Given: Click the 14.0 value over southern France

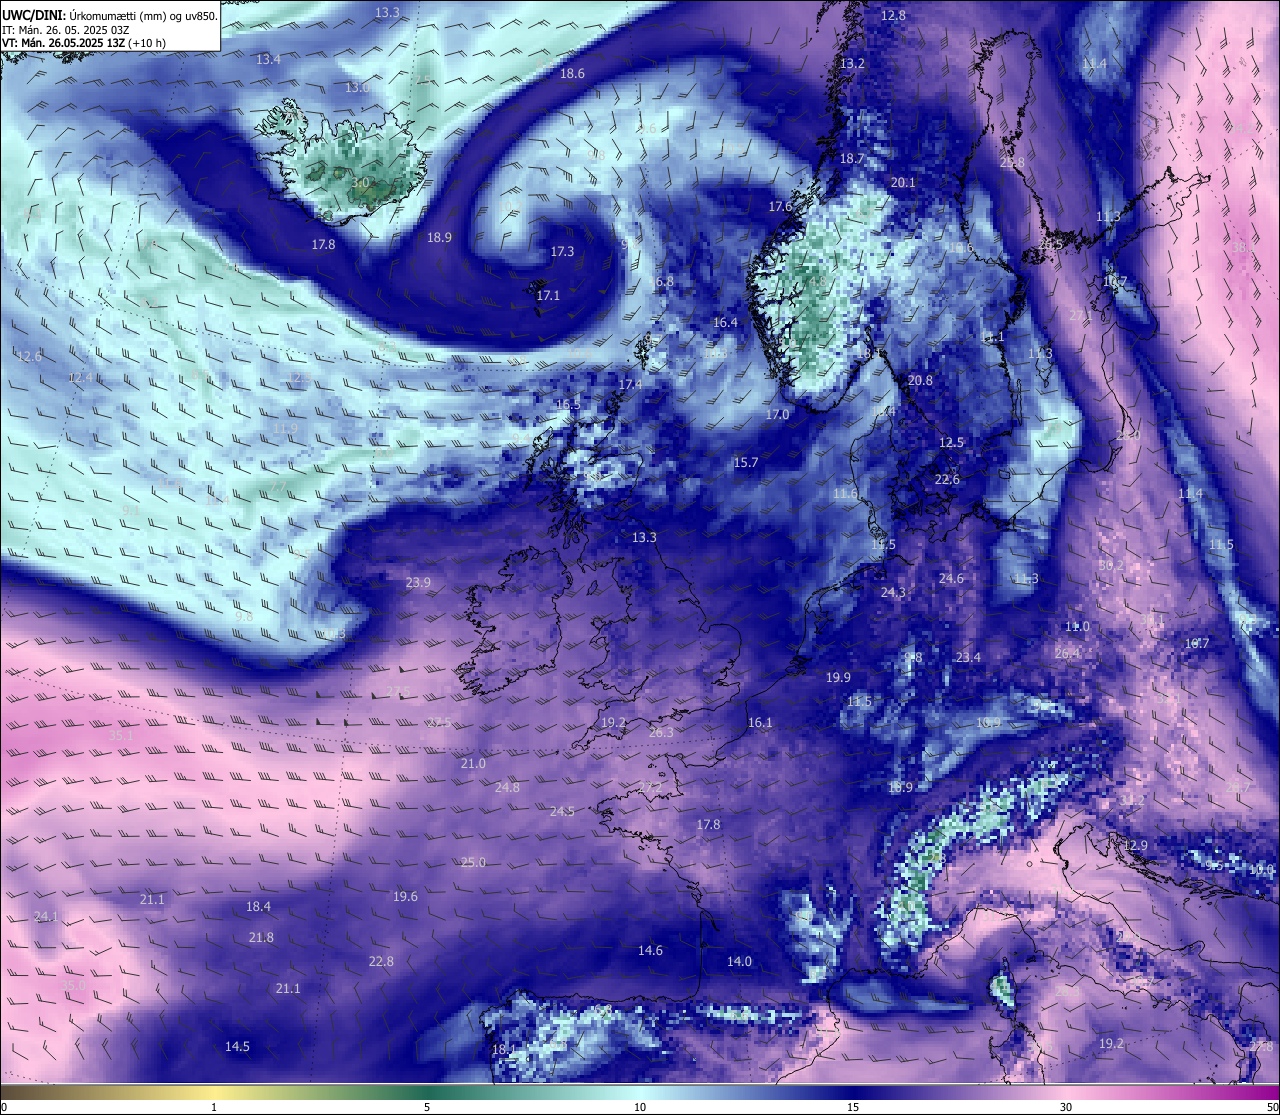Looking at the screenshot, I should [739, 962].
